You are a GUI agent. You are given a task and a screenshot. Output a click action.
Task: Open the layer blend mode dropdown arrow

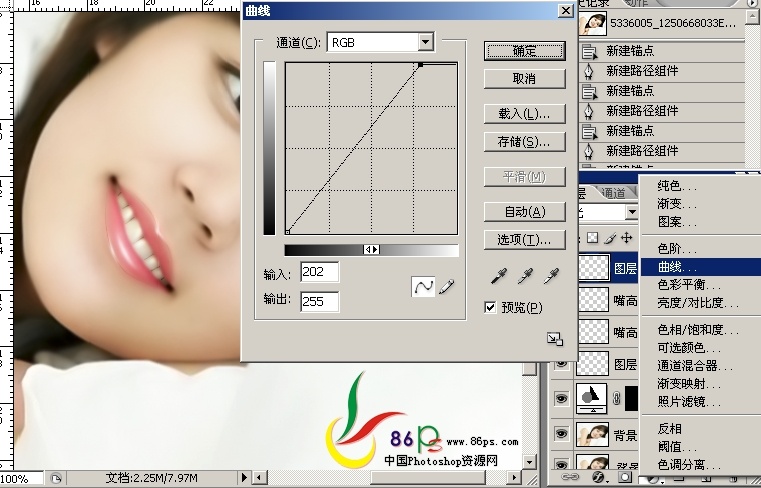[631, 212]
